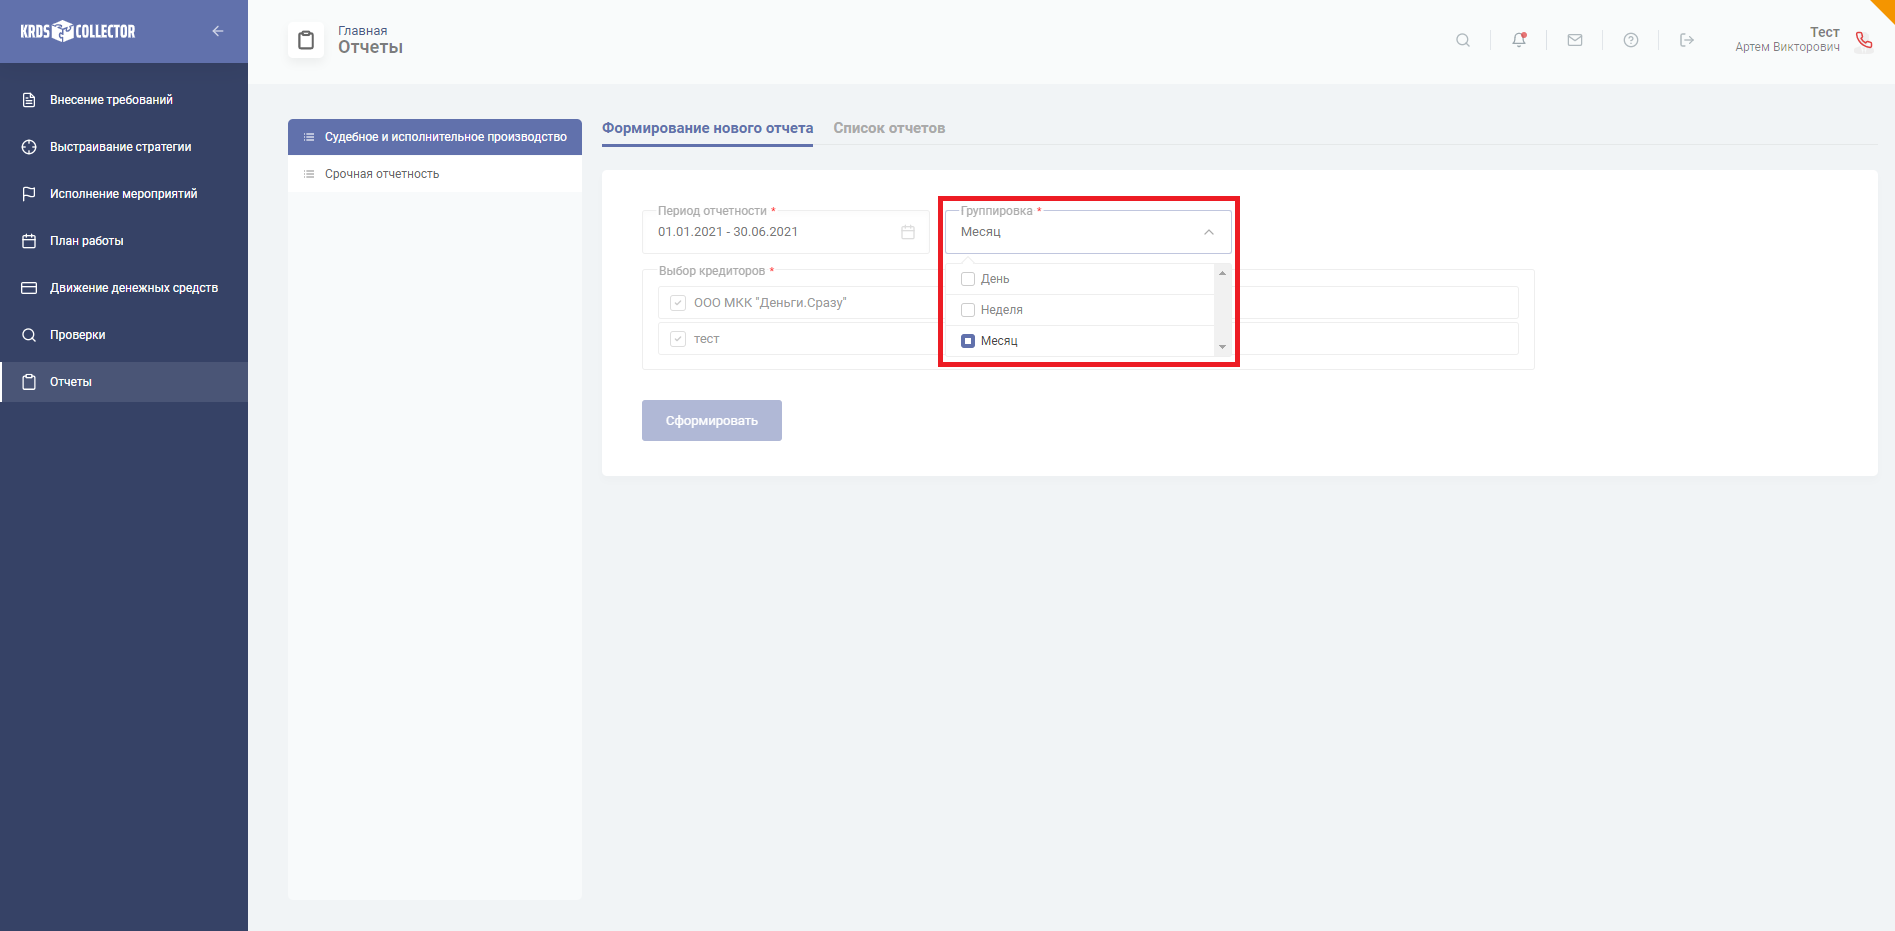Click the Период отчетности date field
Image resolution: width=1895 pixels, height=931 pixels.
(786, 232)
